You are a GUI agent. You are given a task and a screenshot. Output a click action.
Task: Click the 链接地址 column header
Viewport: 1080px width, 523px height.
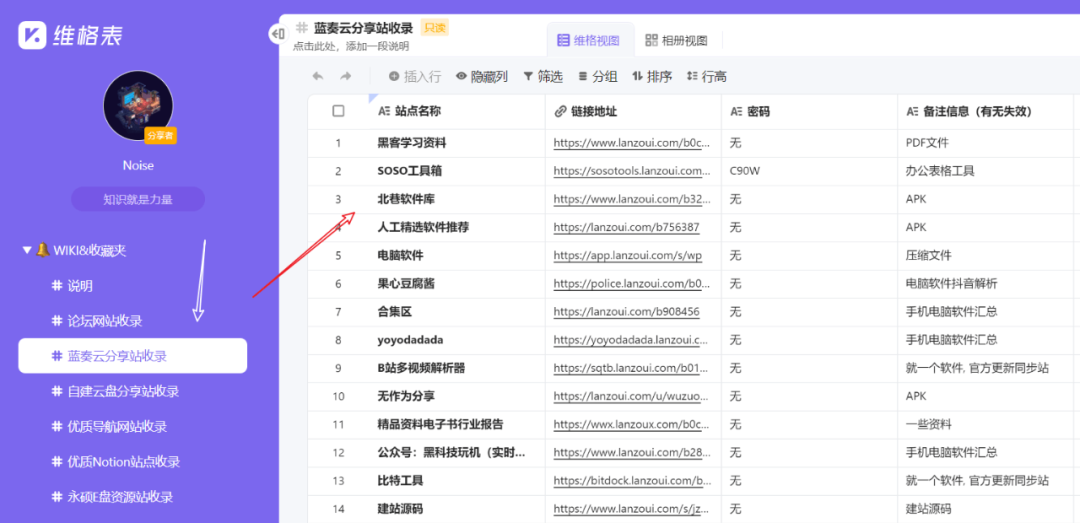[x=633, y=111]
